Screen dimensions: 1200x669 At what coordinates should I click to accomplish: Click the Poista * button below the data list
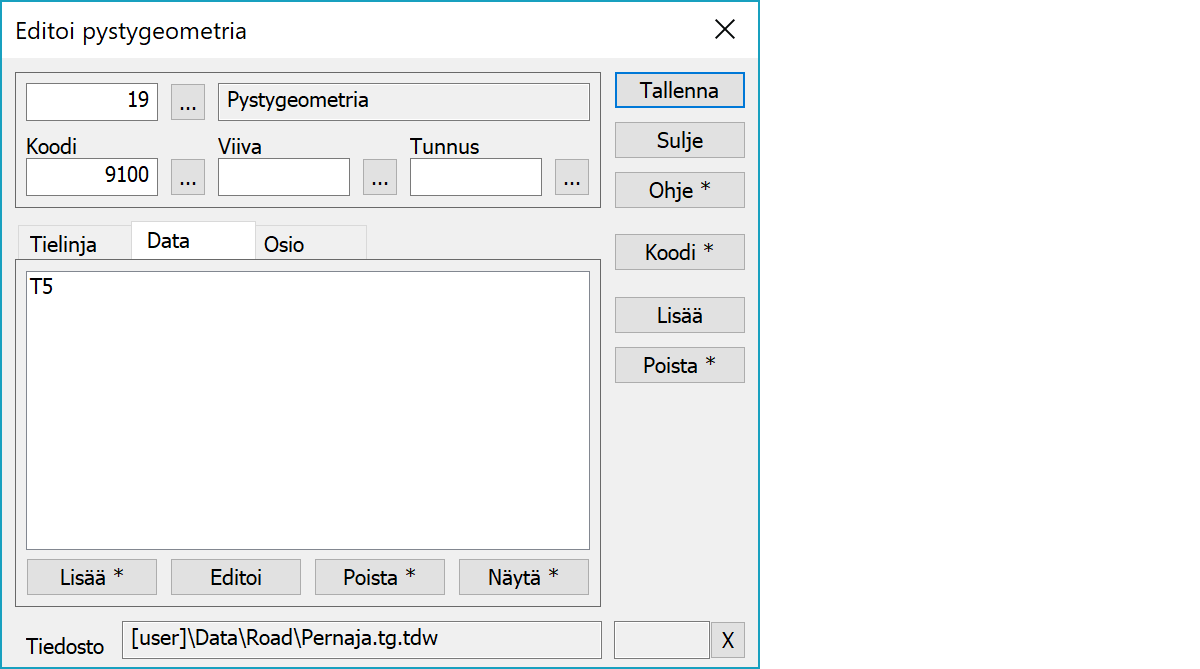380,577
